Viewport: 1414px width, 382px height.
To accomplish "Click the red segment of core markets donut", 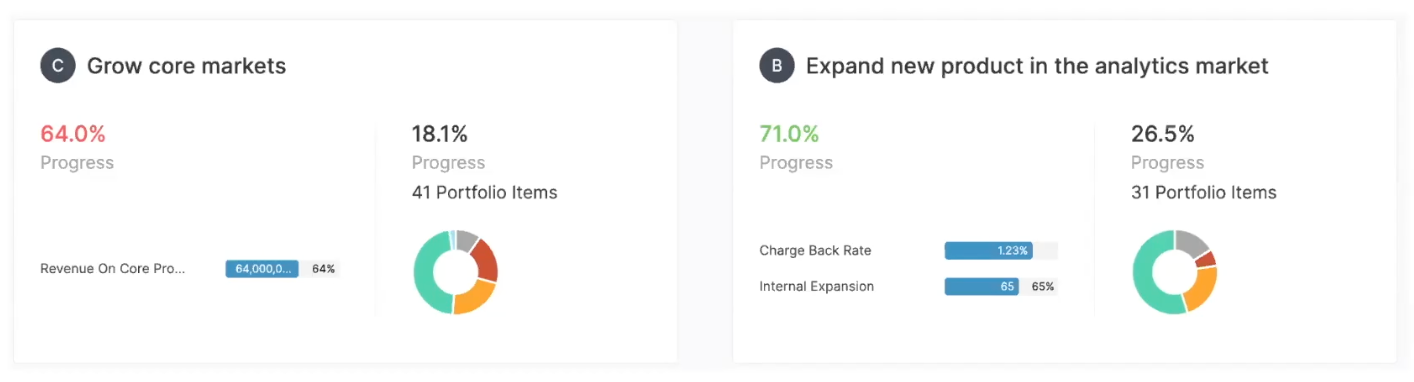I will click(485, 259).
